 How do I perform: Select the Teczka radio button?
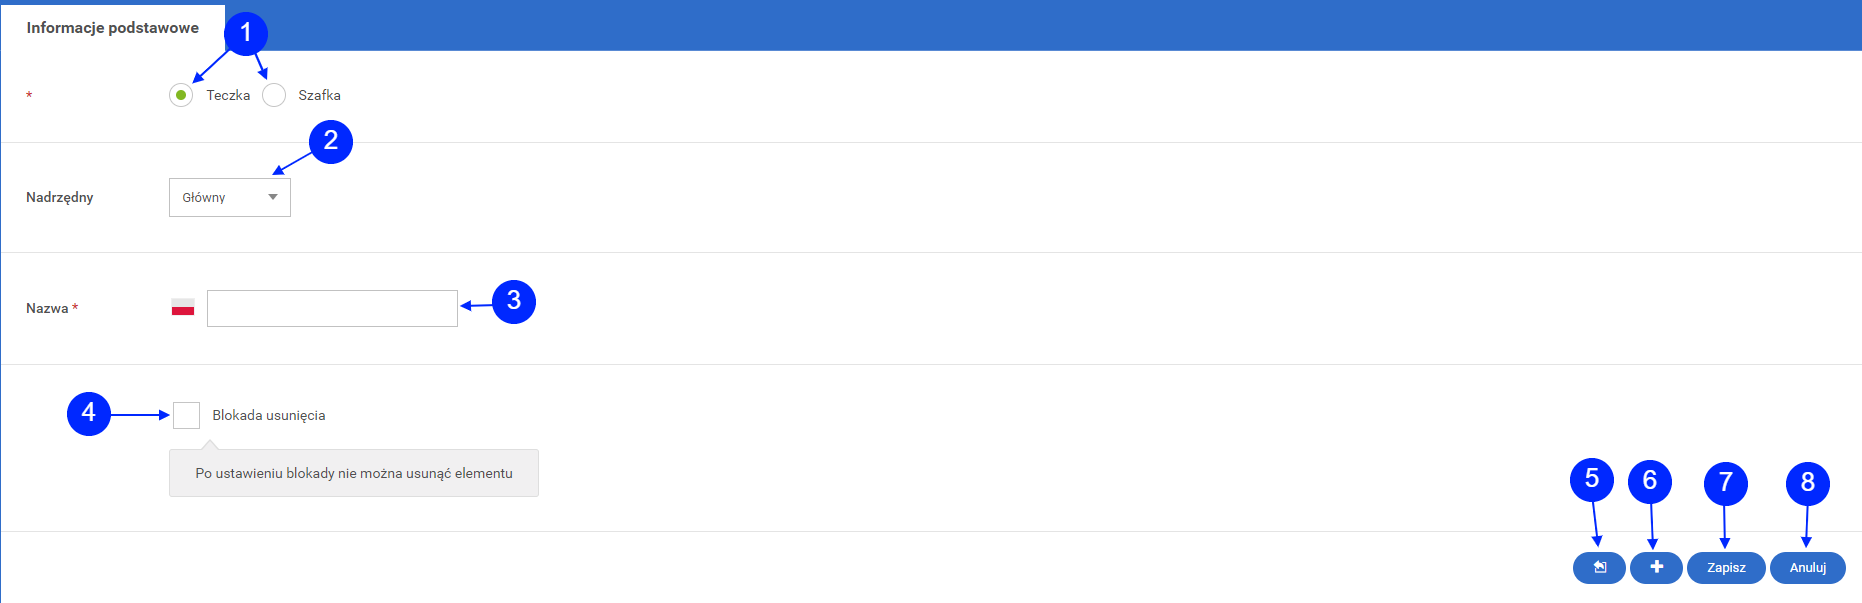tap(181, 95)
